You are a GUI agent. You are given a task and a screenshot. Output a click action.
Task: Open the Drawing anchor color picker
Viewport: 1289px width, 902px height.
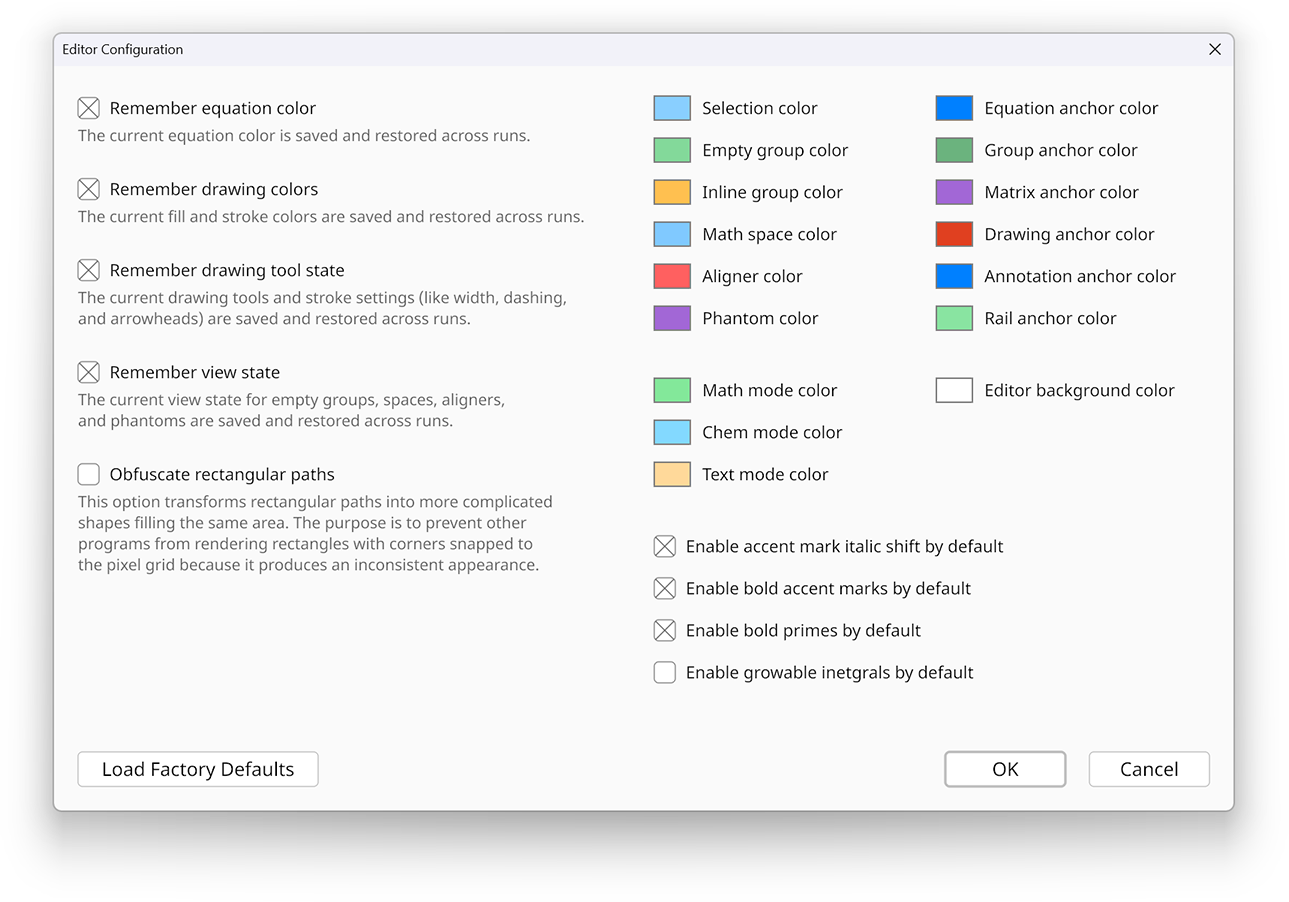tap(953, 233)
